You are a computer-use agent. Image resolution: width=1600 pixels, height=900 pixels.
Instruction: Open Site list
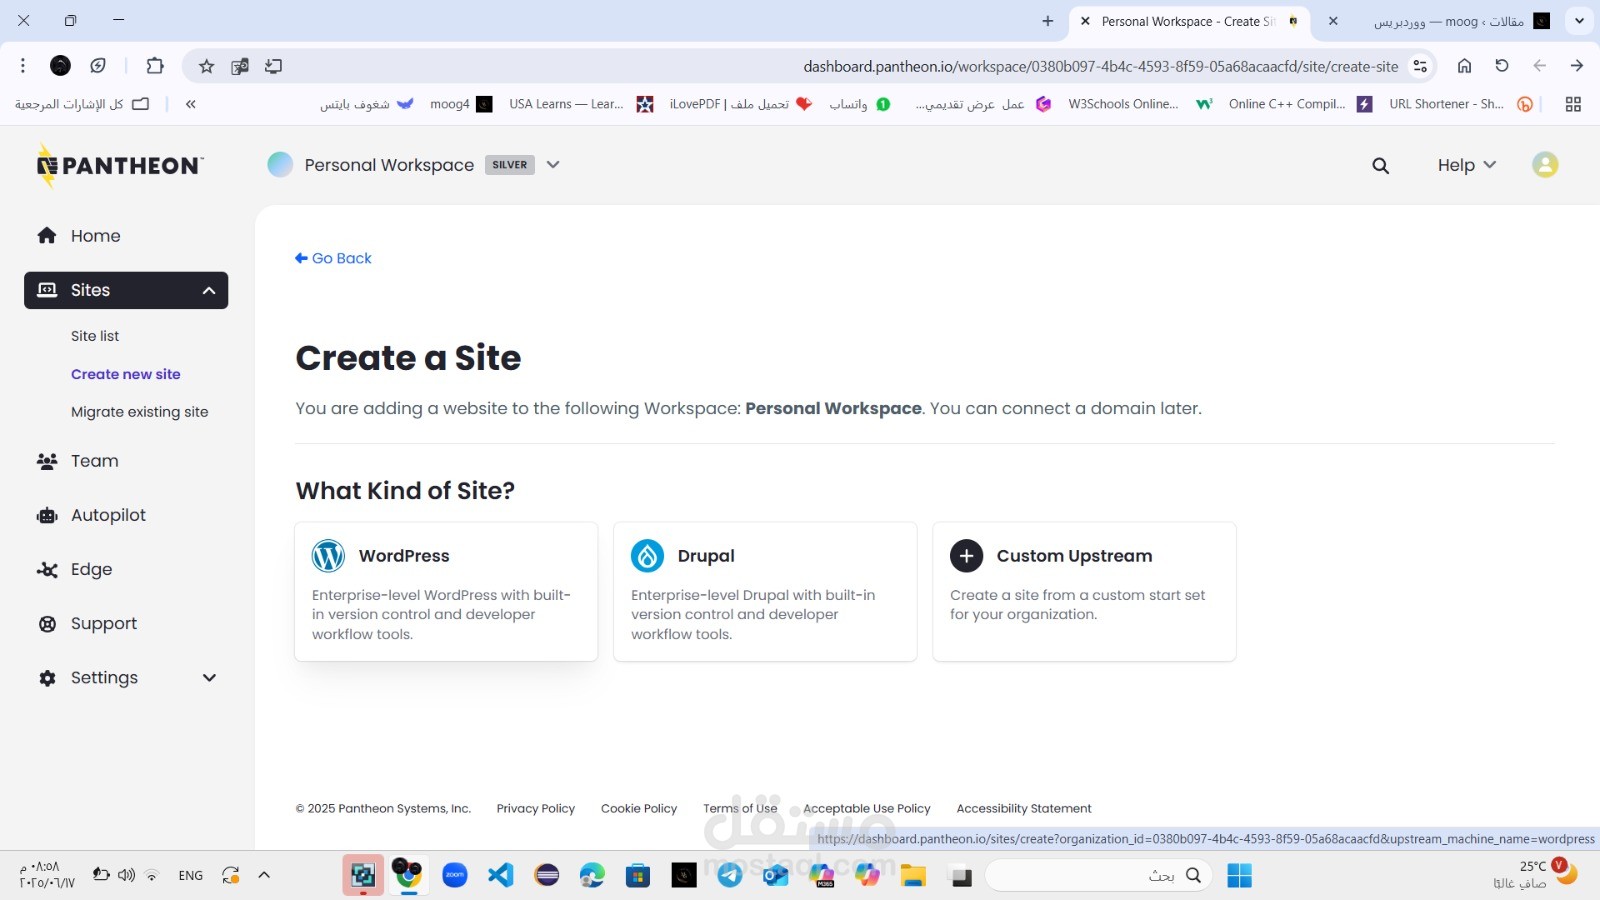(95, 336)
